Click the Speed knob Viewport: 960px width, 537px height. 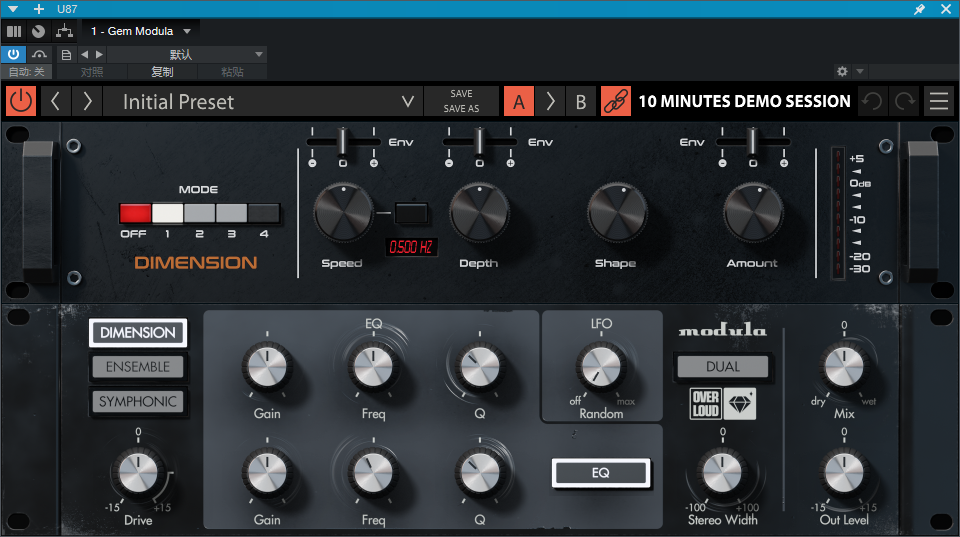click(x=343, y=212)
